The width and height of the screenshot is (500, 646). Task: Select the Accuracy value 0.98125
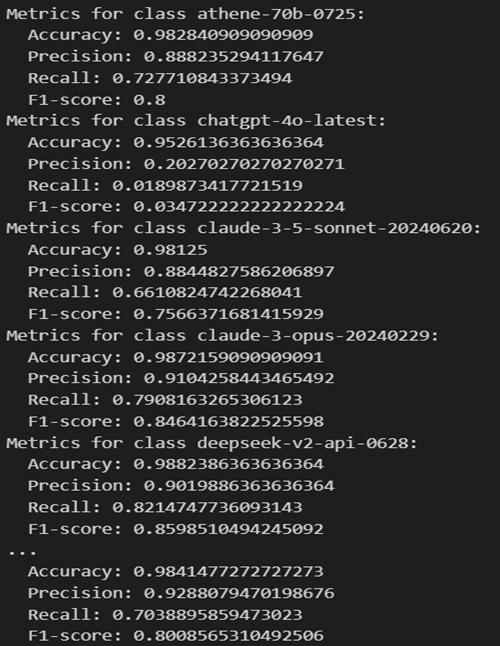[x=170, y=250]
